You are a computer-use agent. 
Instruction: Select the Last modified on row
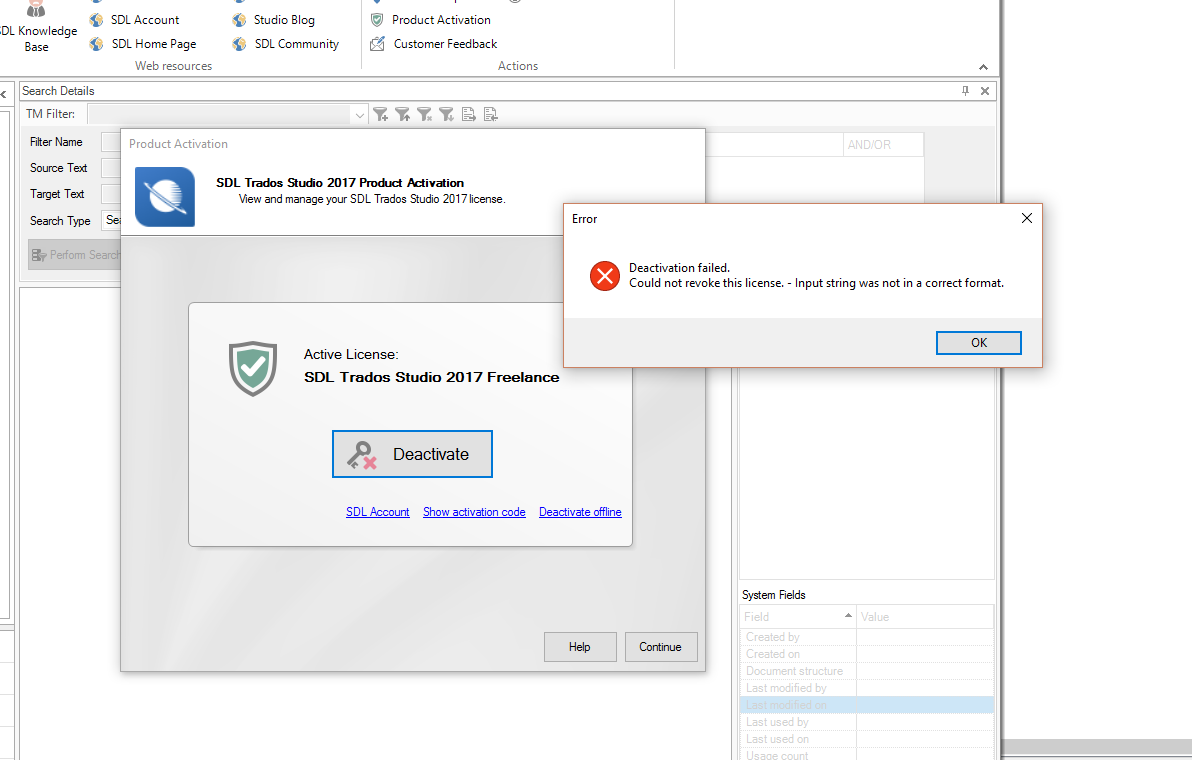pyautogui.click(x=867, y=705)
